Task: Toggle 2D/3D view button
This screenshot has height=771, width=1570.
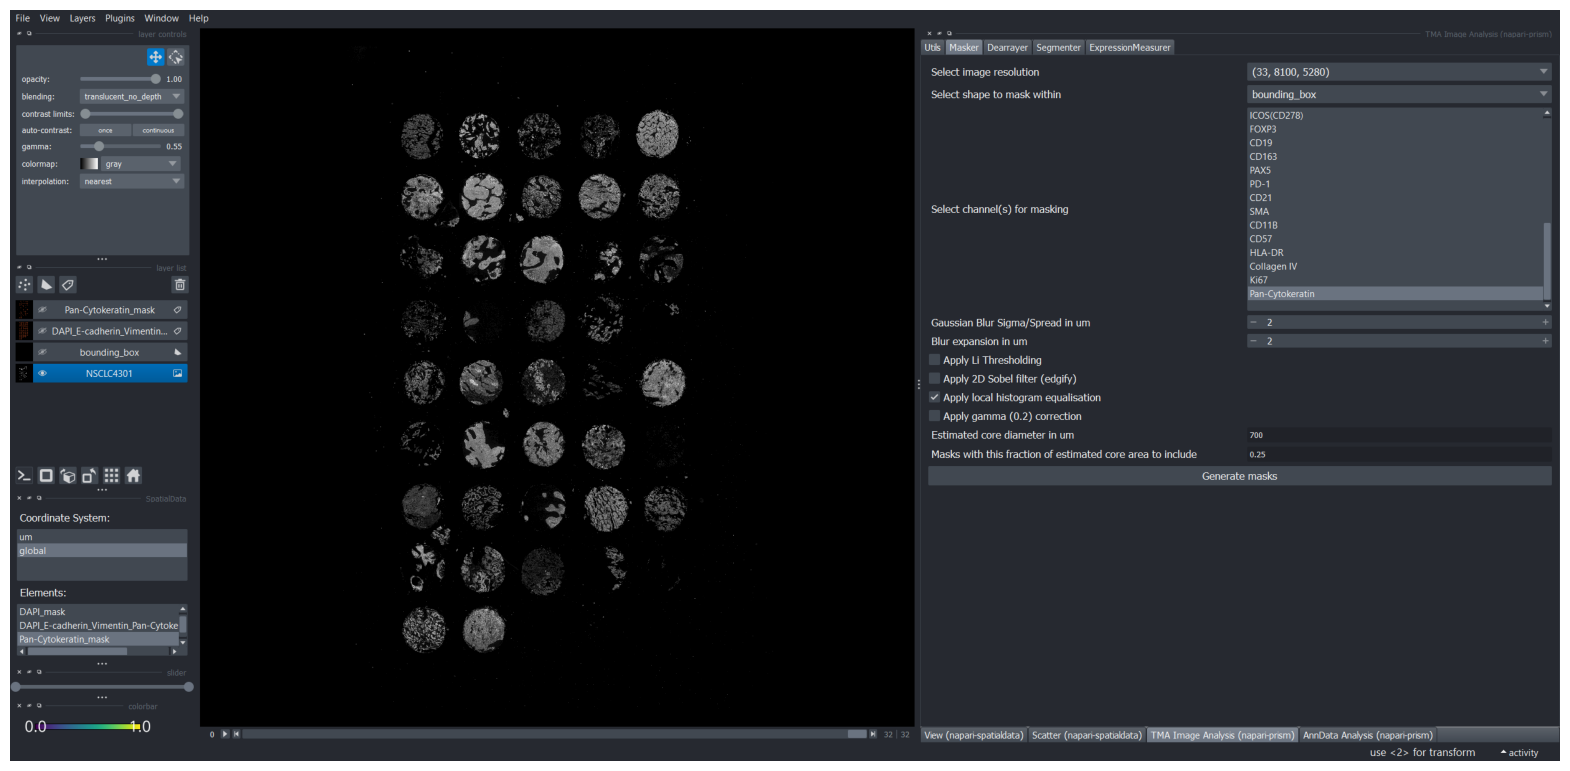Action: (46, 476)
